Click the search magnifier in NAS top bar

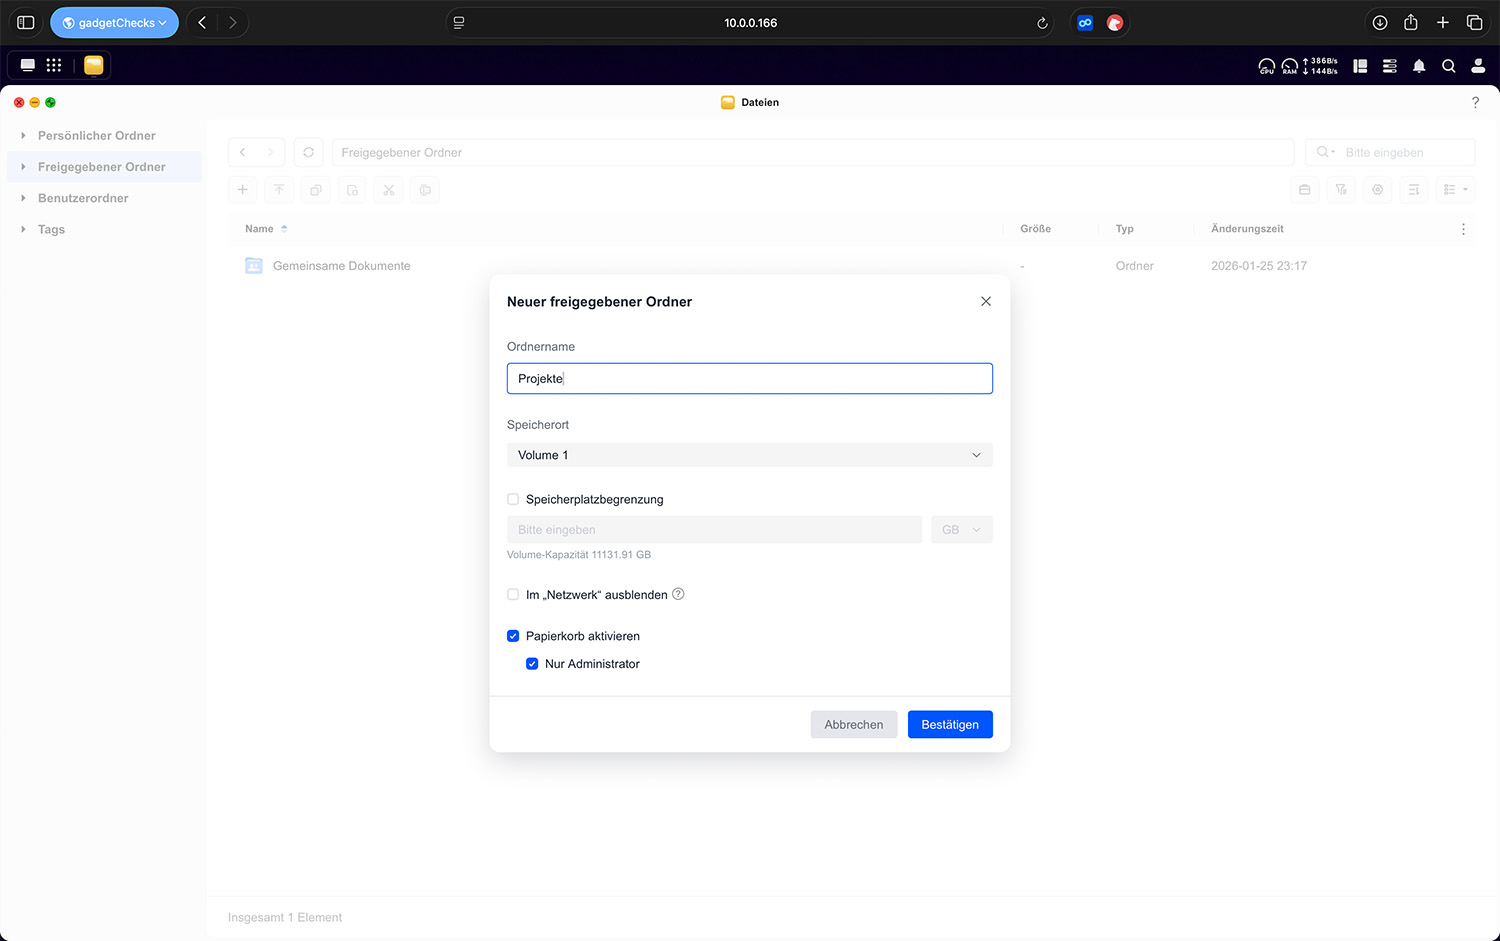click(x=1448, y=66)
